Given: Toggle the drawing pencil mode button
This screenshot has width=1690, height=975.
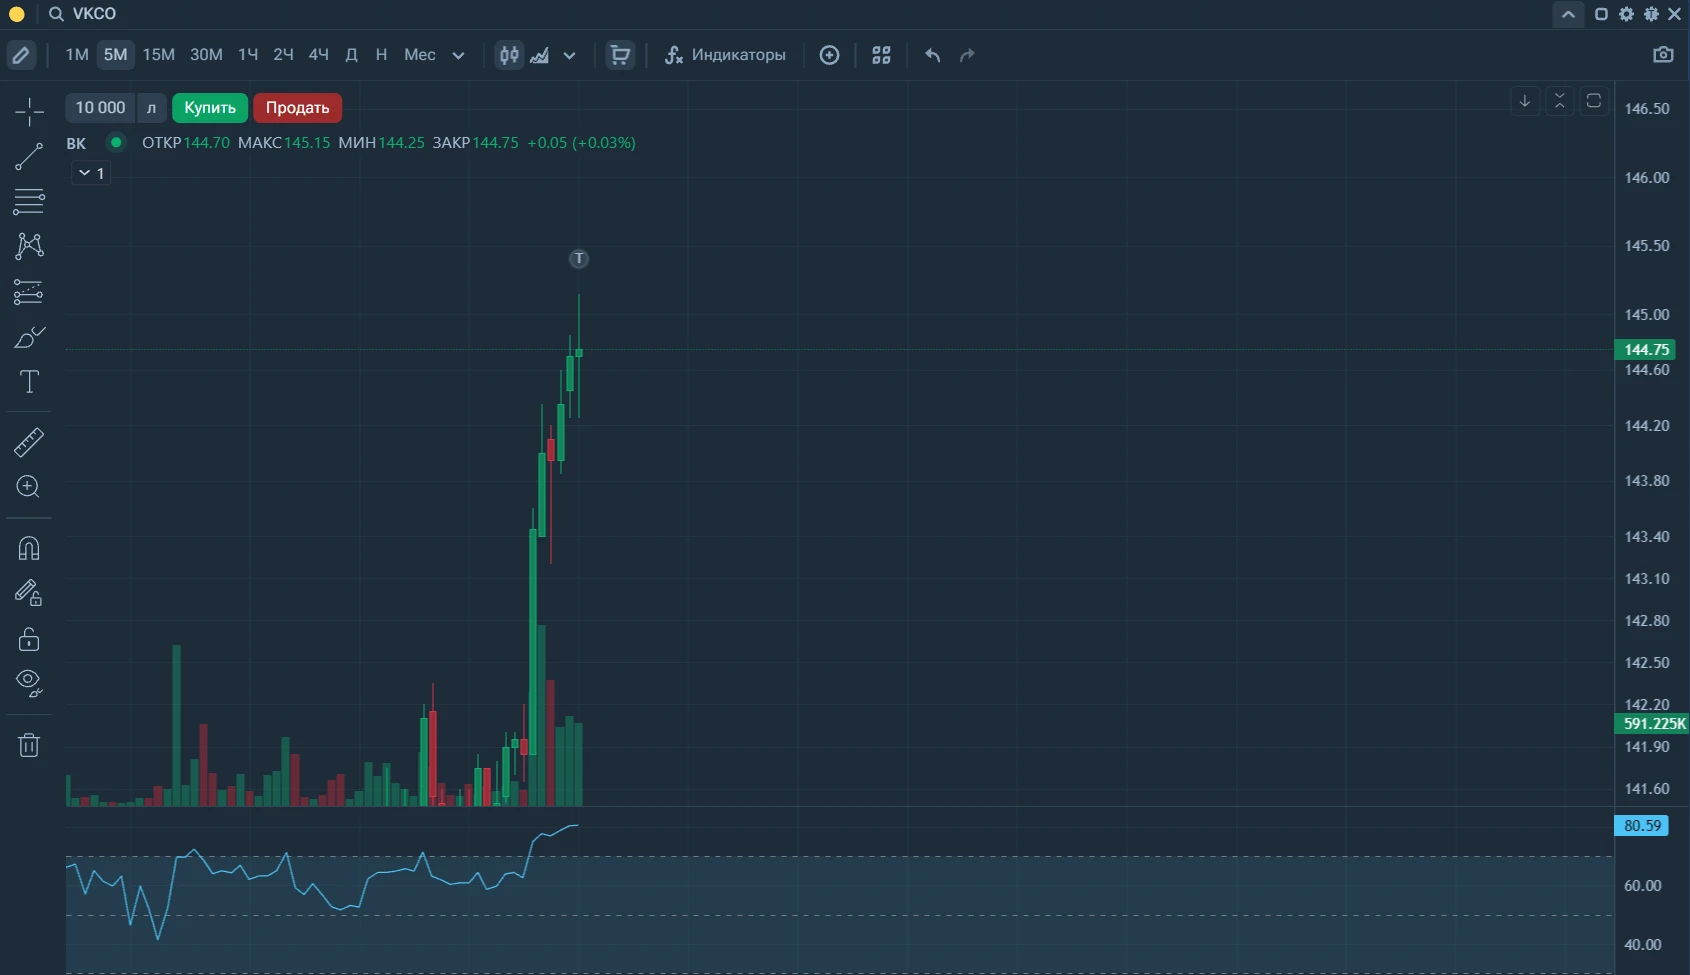Looking at the screenshot, I should pyautogui.click(x=21, y=55).
